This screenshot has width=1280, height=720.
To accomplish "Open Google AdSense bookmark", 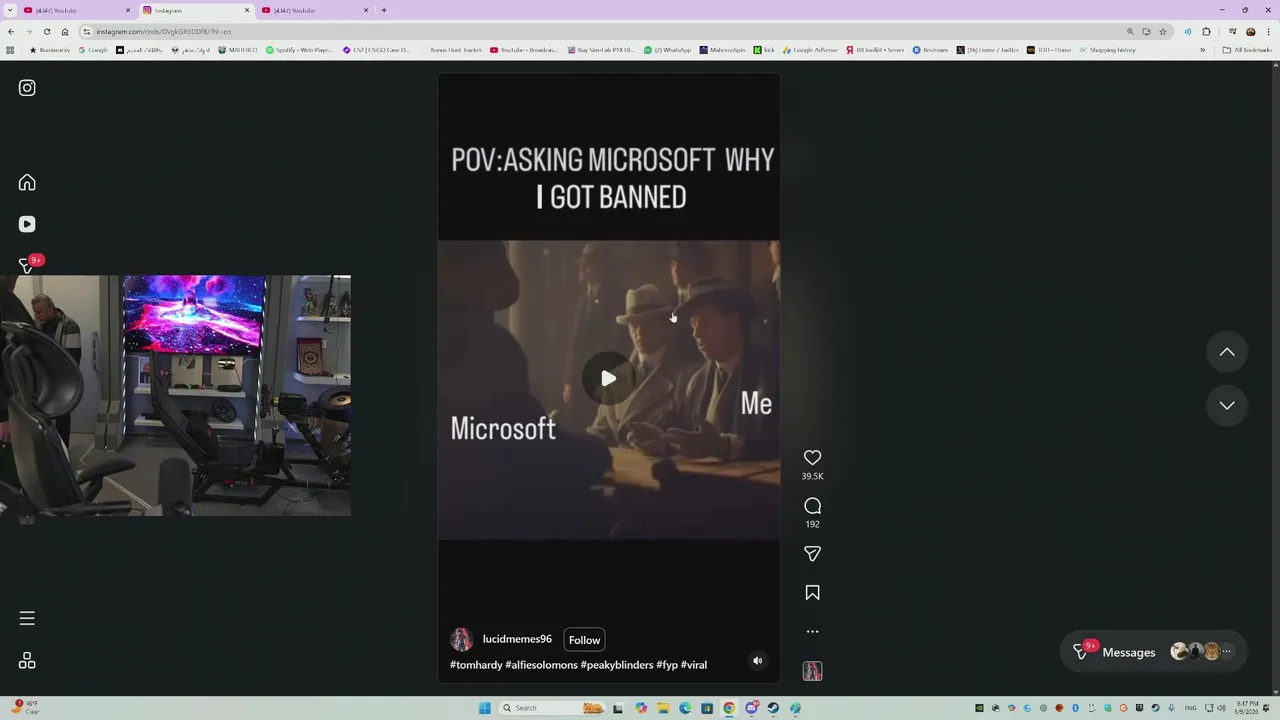I will [x=811, y=50].
